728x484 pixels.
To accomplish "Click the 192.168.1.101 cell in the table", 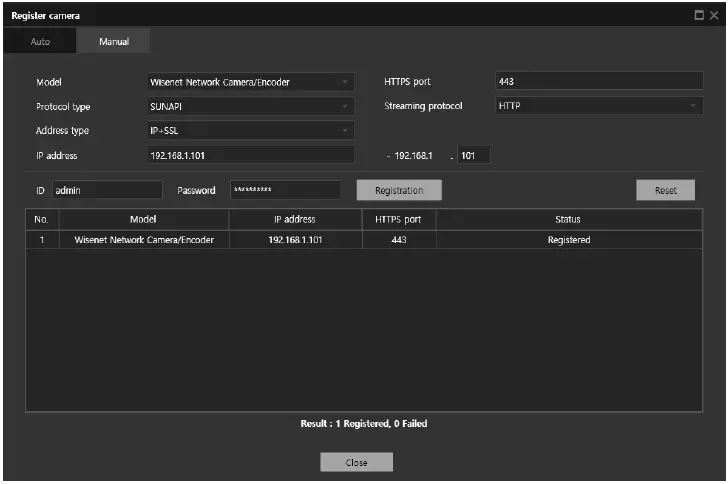I will [x=295, y=240].
